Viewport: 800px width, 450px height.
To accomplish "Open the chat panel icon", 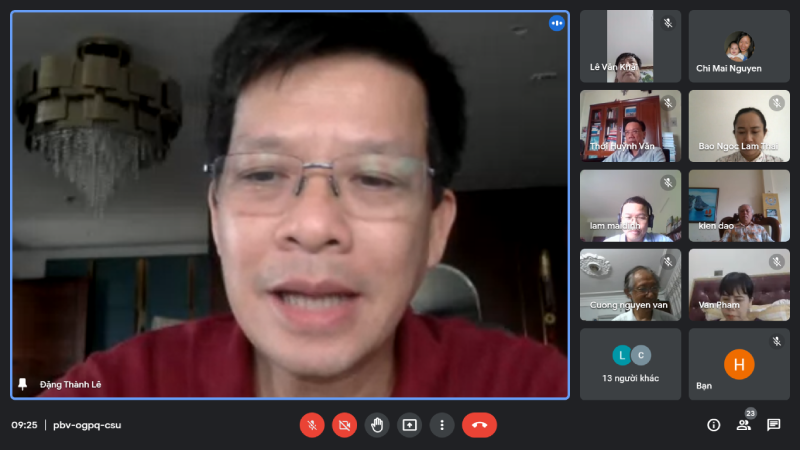I will tap(774, 425).
